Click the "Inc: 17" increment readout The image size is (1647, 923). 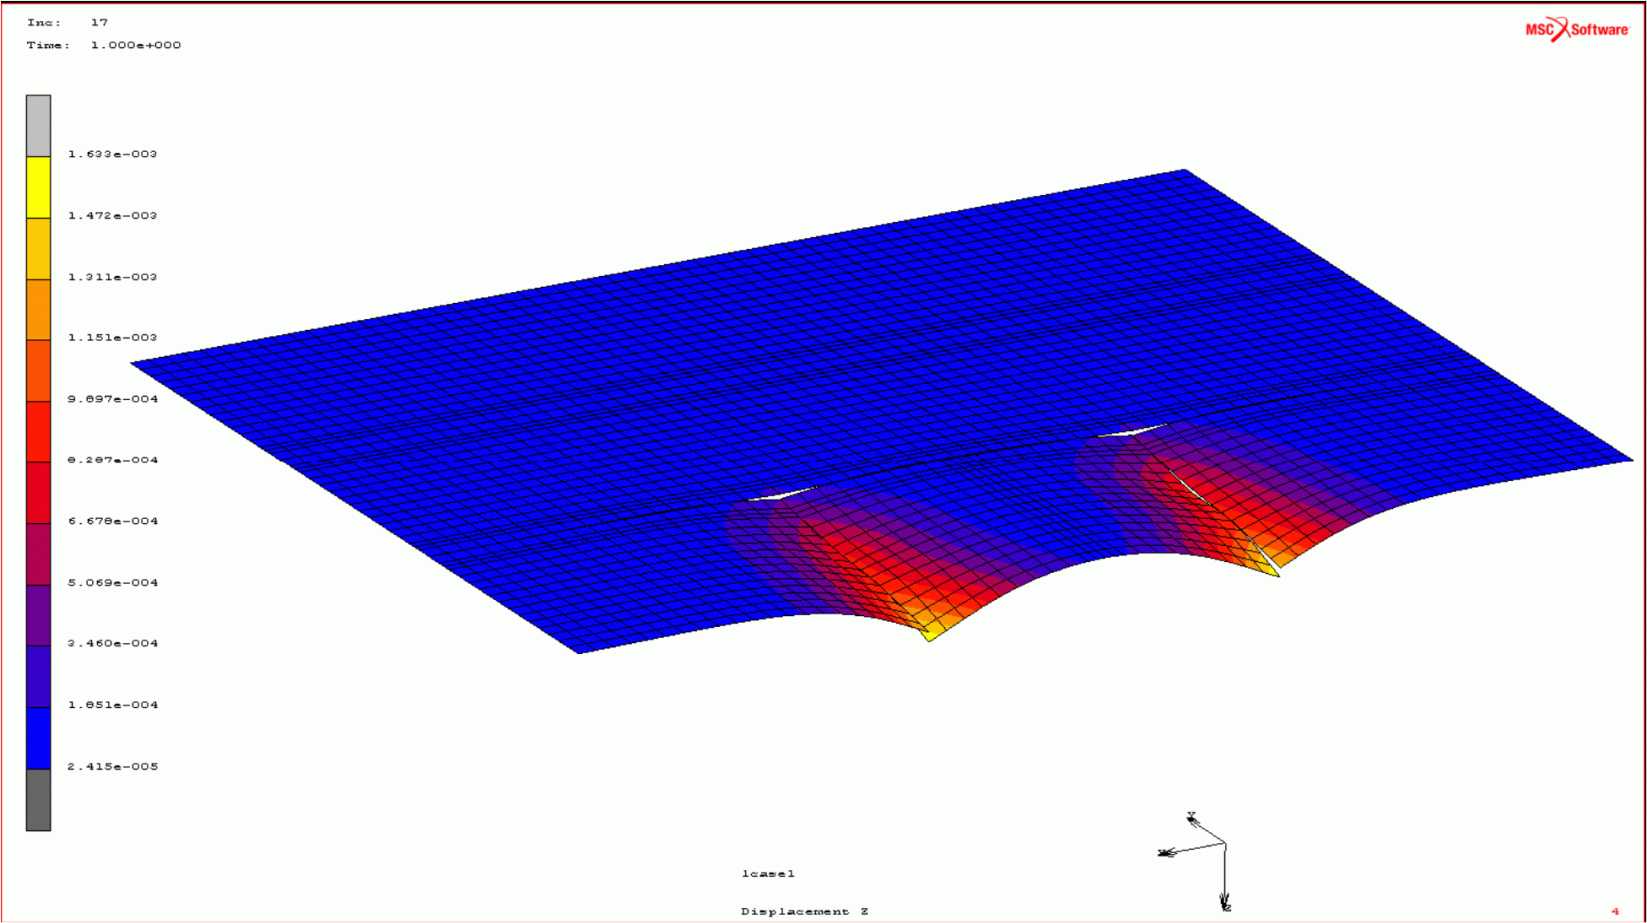click(x=67, y=22)
